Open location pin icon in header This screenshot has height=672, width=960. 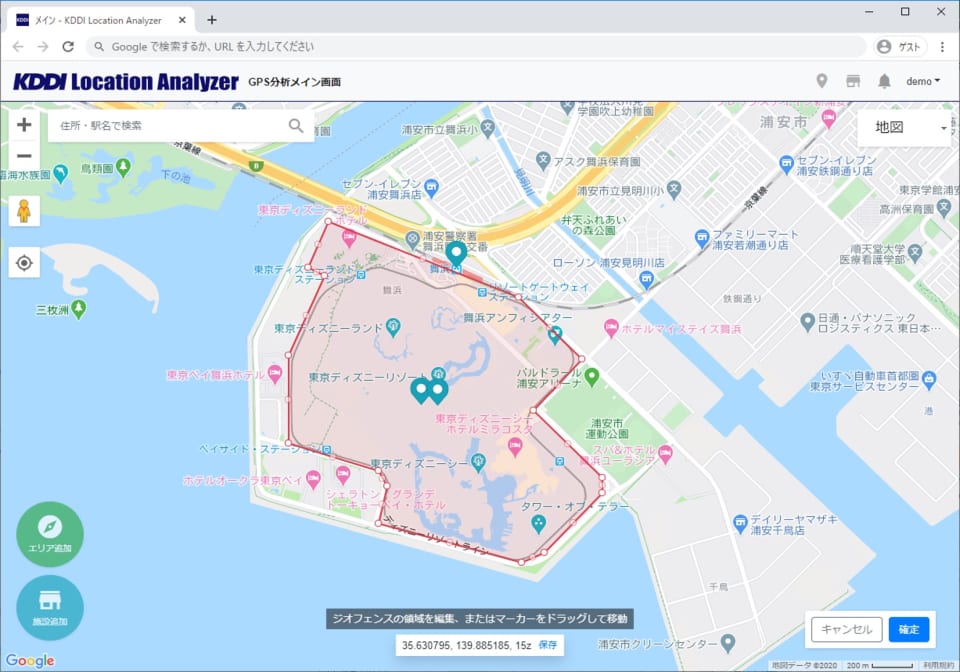[x=822, y=81]
